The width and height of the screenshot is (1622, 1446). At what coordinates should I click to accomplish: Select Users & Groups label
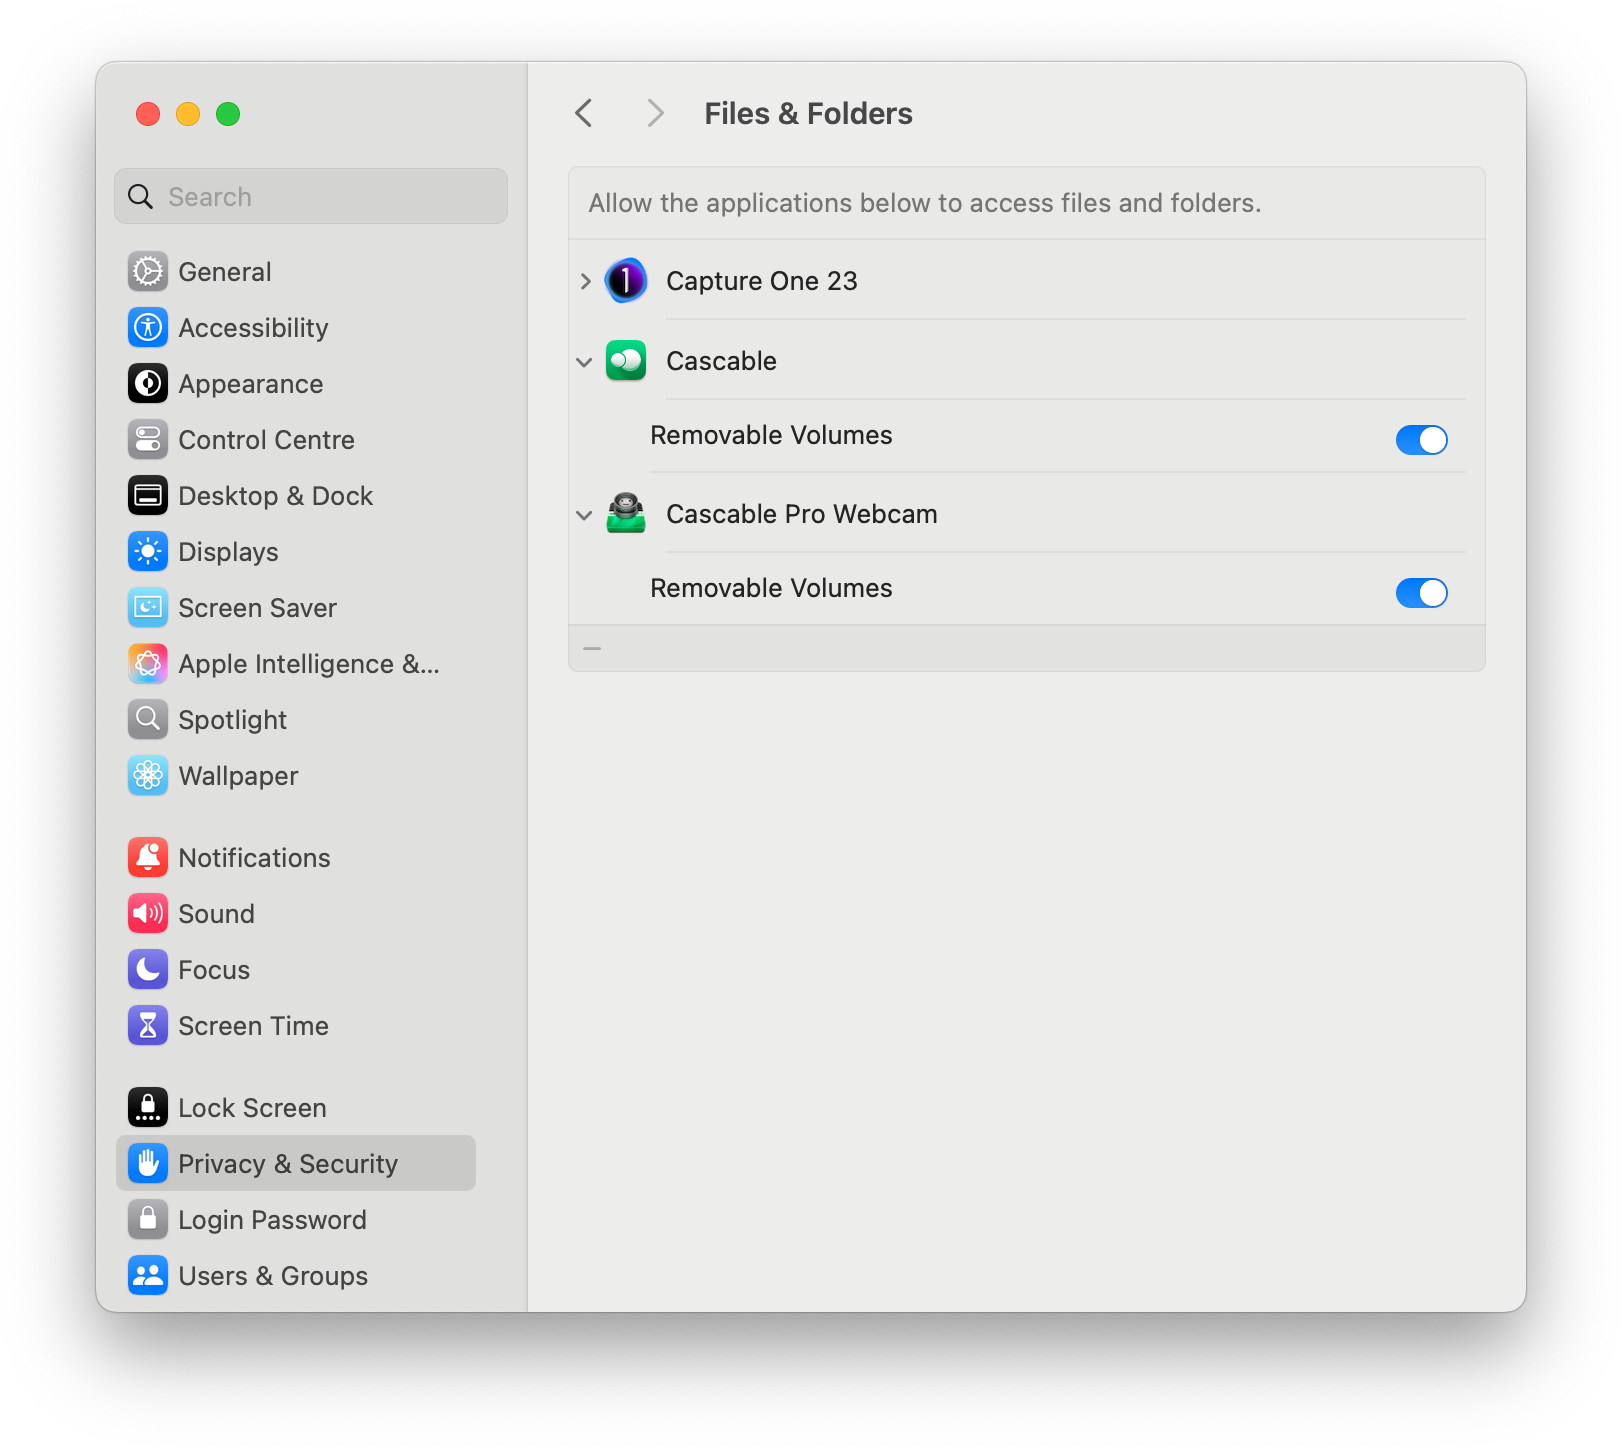273,1276
